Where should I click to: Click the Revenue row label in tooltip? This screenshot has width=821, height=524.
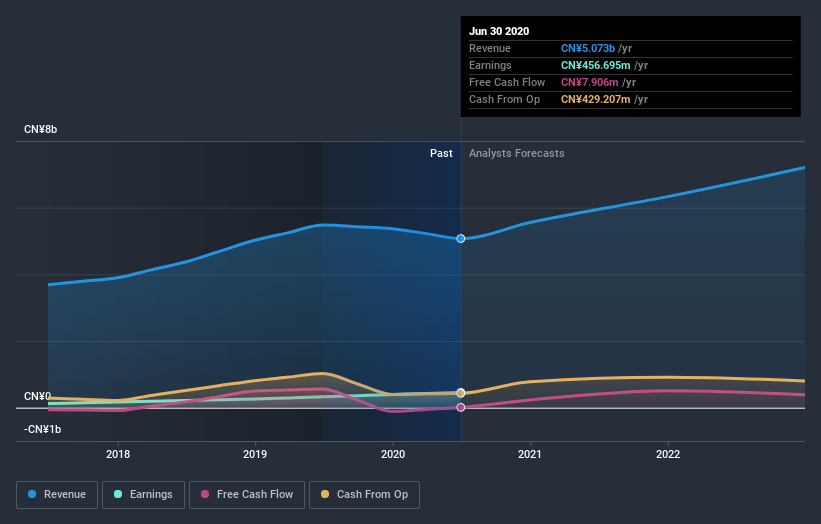click(x=490, y=48)
